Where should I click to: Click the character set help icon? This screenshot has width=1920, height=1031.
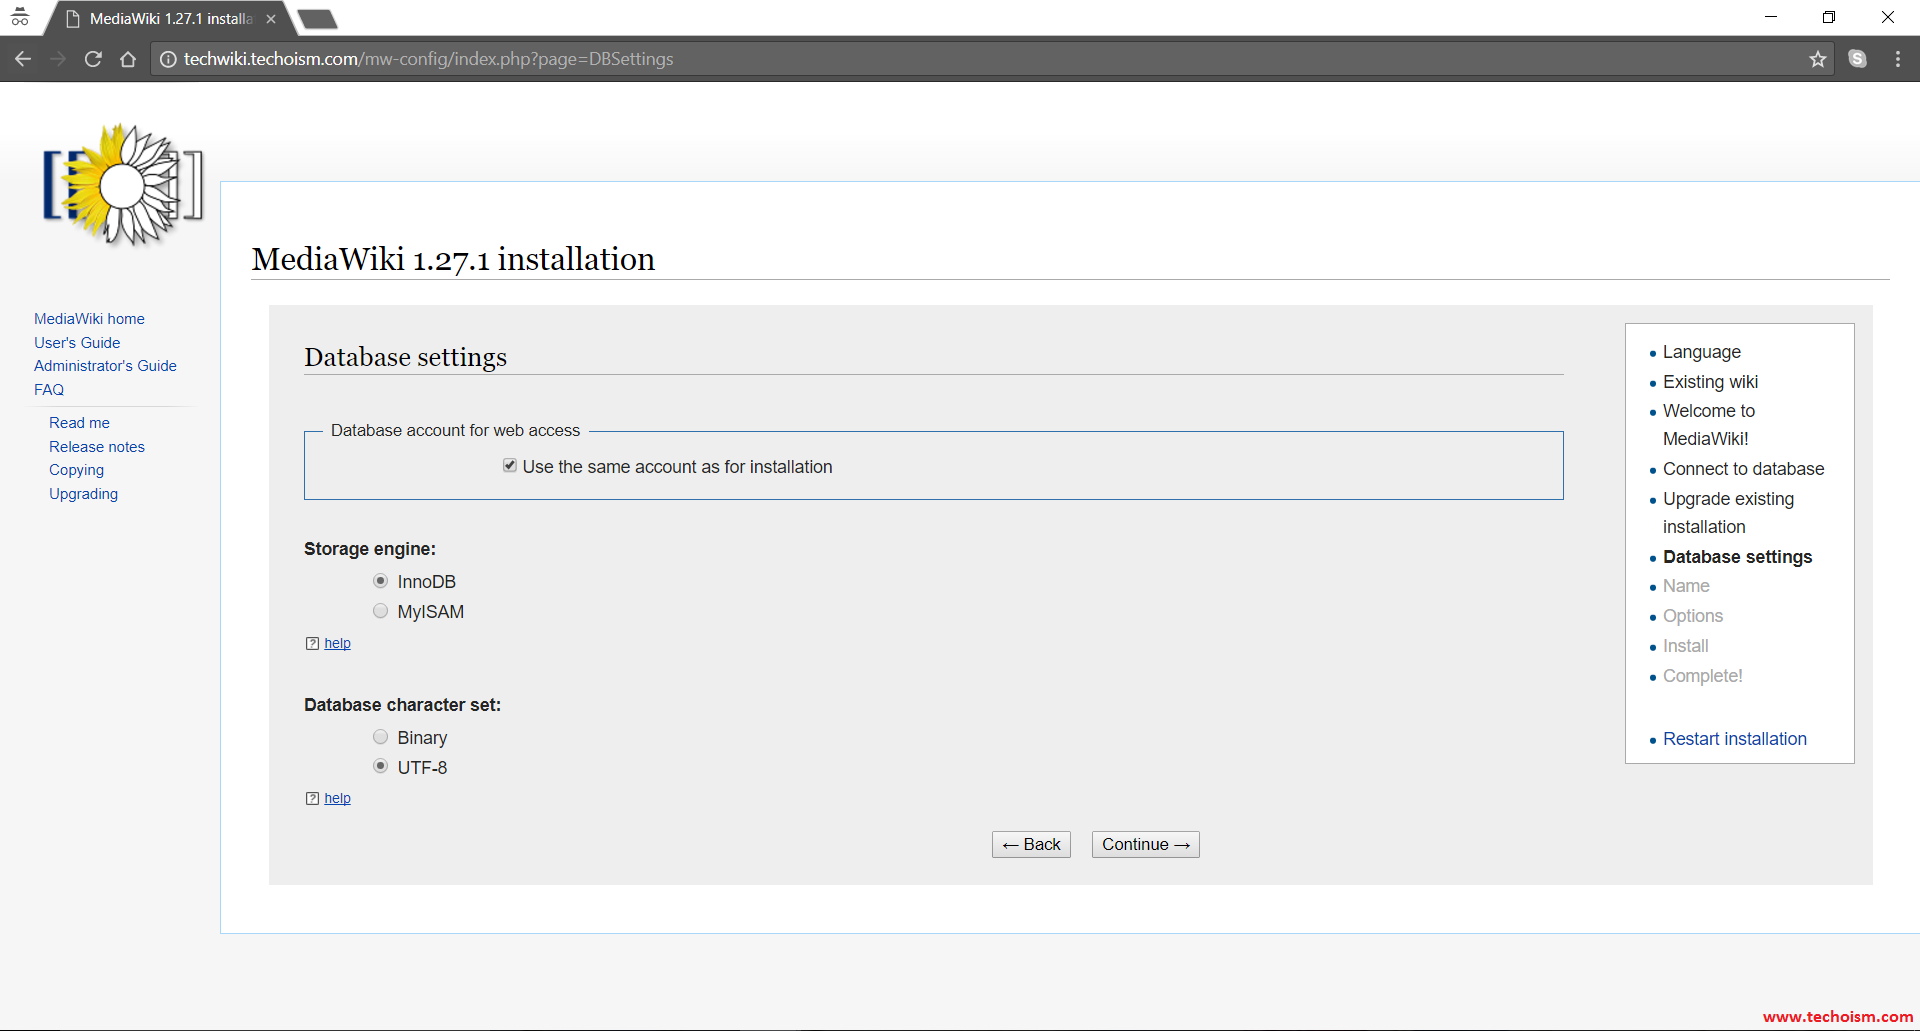point(312,799)
